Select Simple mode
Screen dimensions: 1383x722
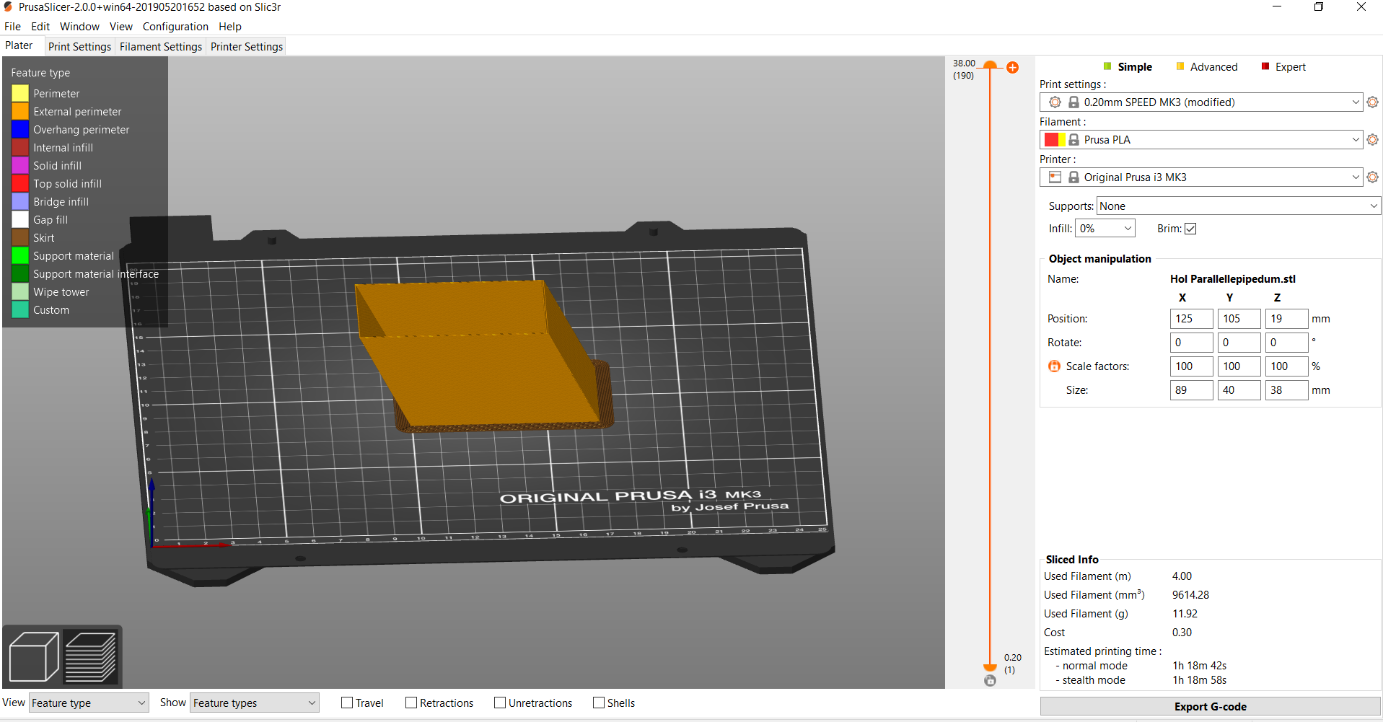(1128, 67)
